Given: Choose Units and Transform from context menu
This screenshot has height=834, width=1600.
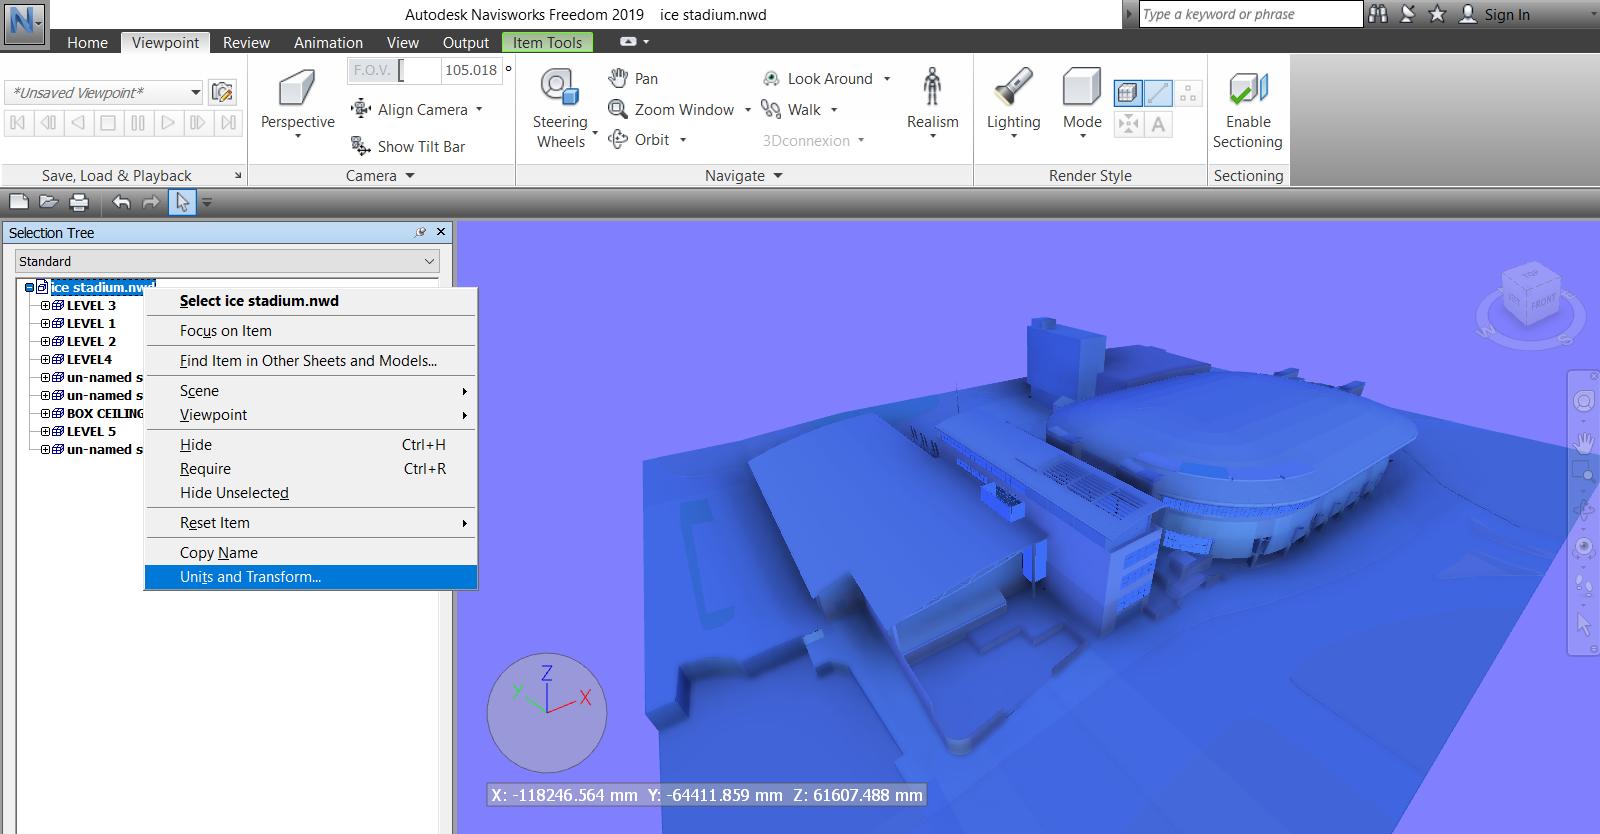Looking at the screenshot, I should (311, 577).
